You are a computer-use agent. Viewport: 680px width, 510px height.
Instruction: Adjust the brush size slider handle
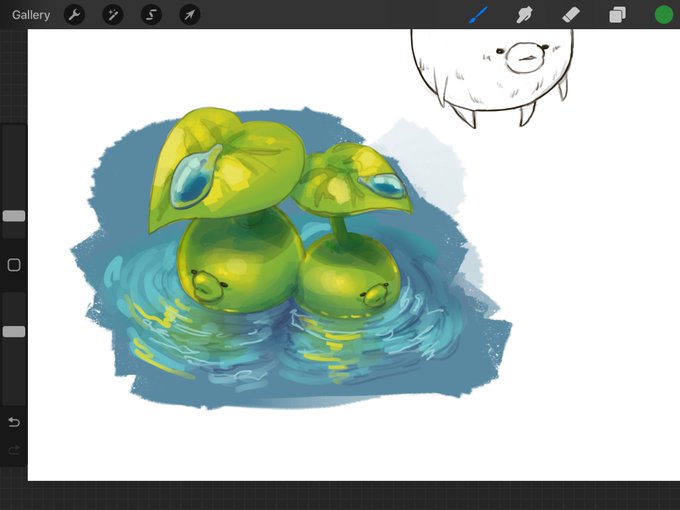(14, 216)
